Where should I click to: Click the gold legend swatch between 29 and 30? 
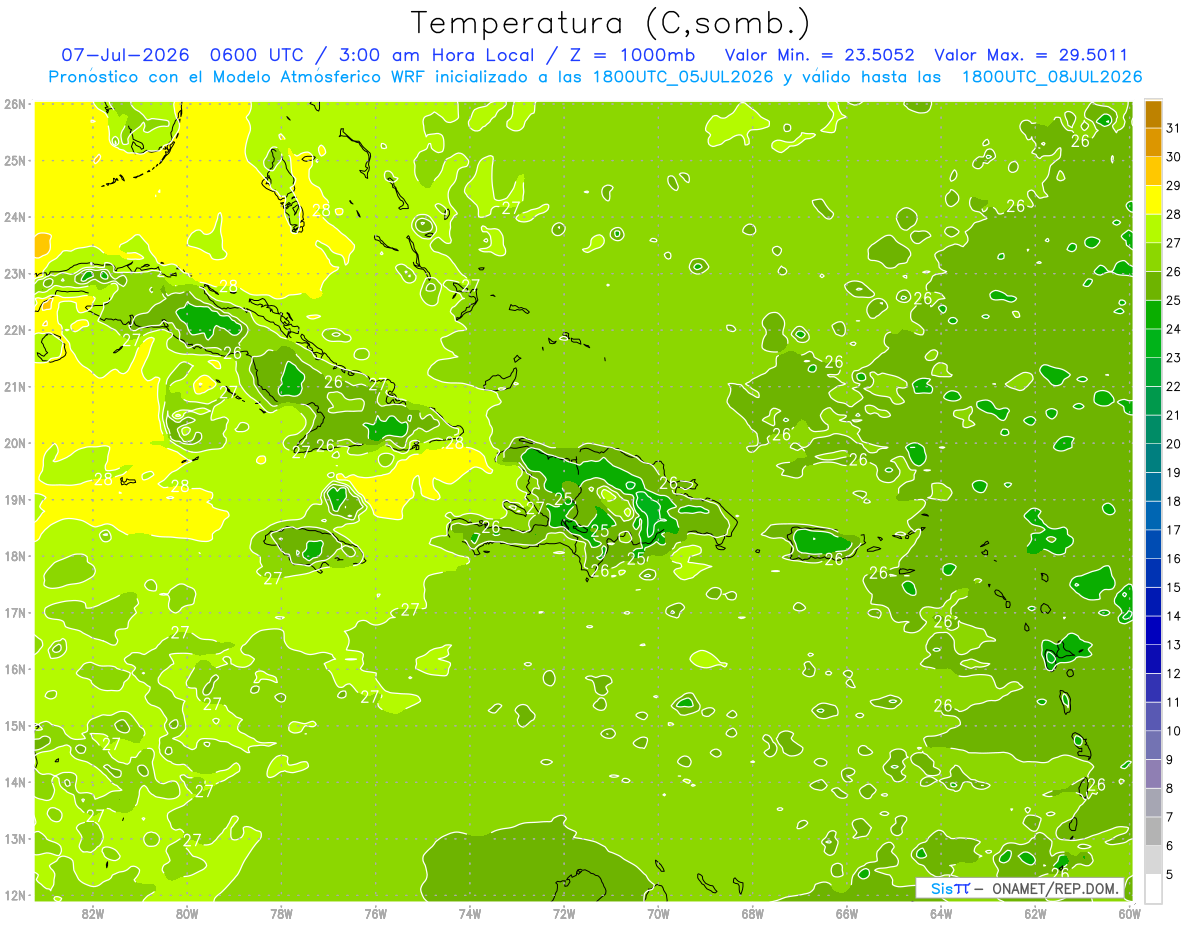tap(1153, 171)
